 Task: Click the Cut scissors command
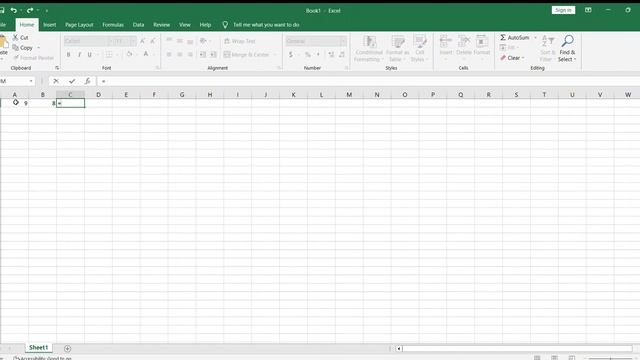click(x=20, y=38)
